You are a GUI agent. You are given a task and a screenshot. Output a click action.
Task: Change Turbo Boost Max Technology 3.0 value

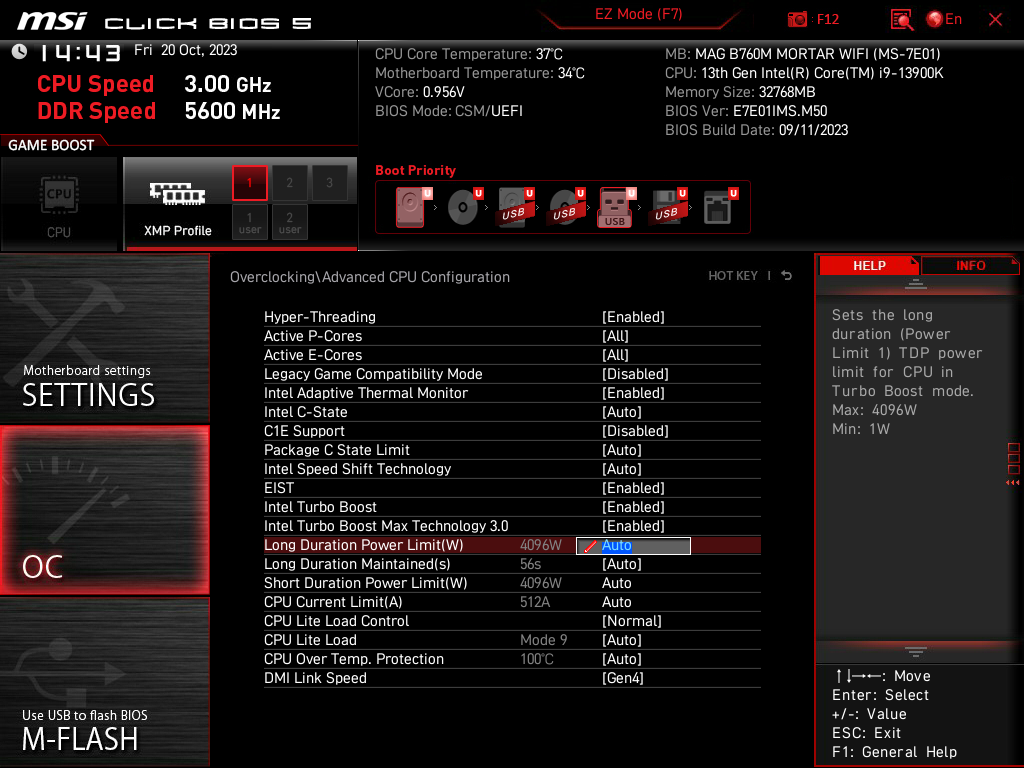point(633,525)
